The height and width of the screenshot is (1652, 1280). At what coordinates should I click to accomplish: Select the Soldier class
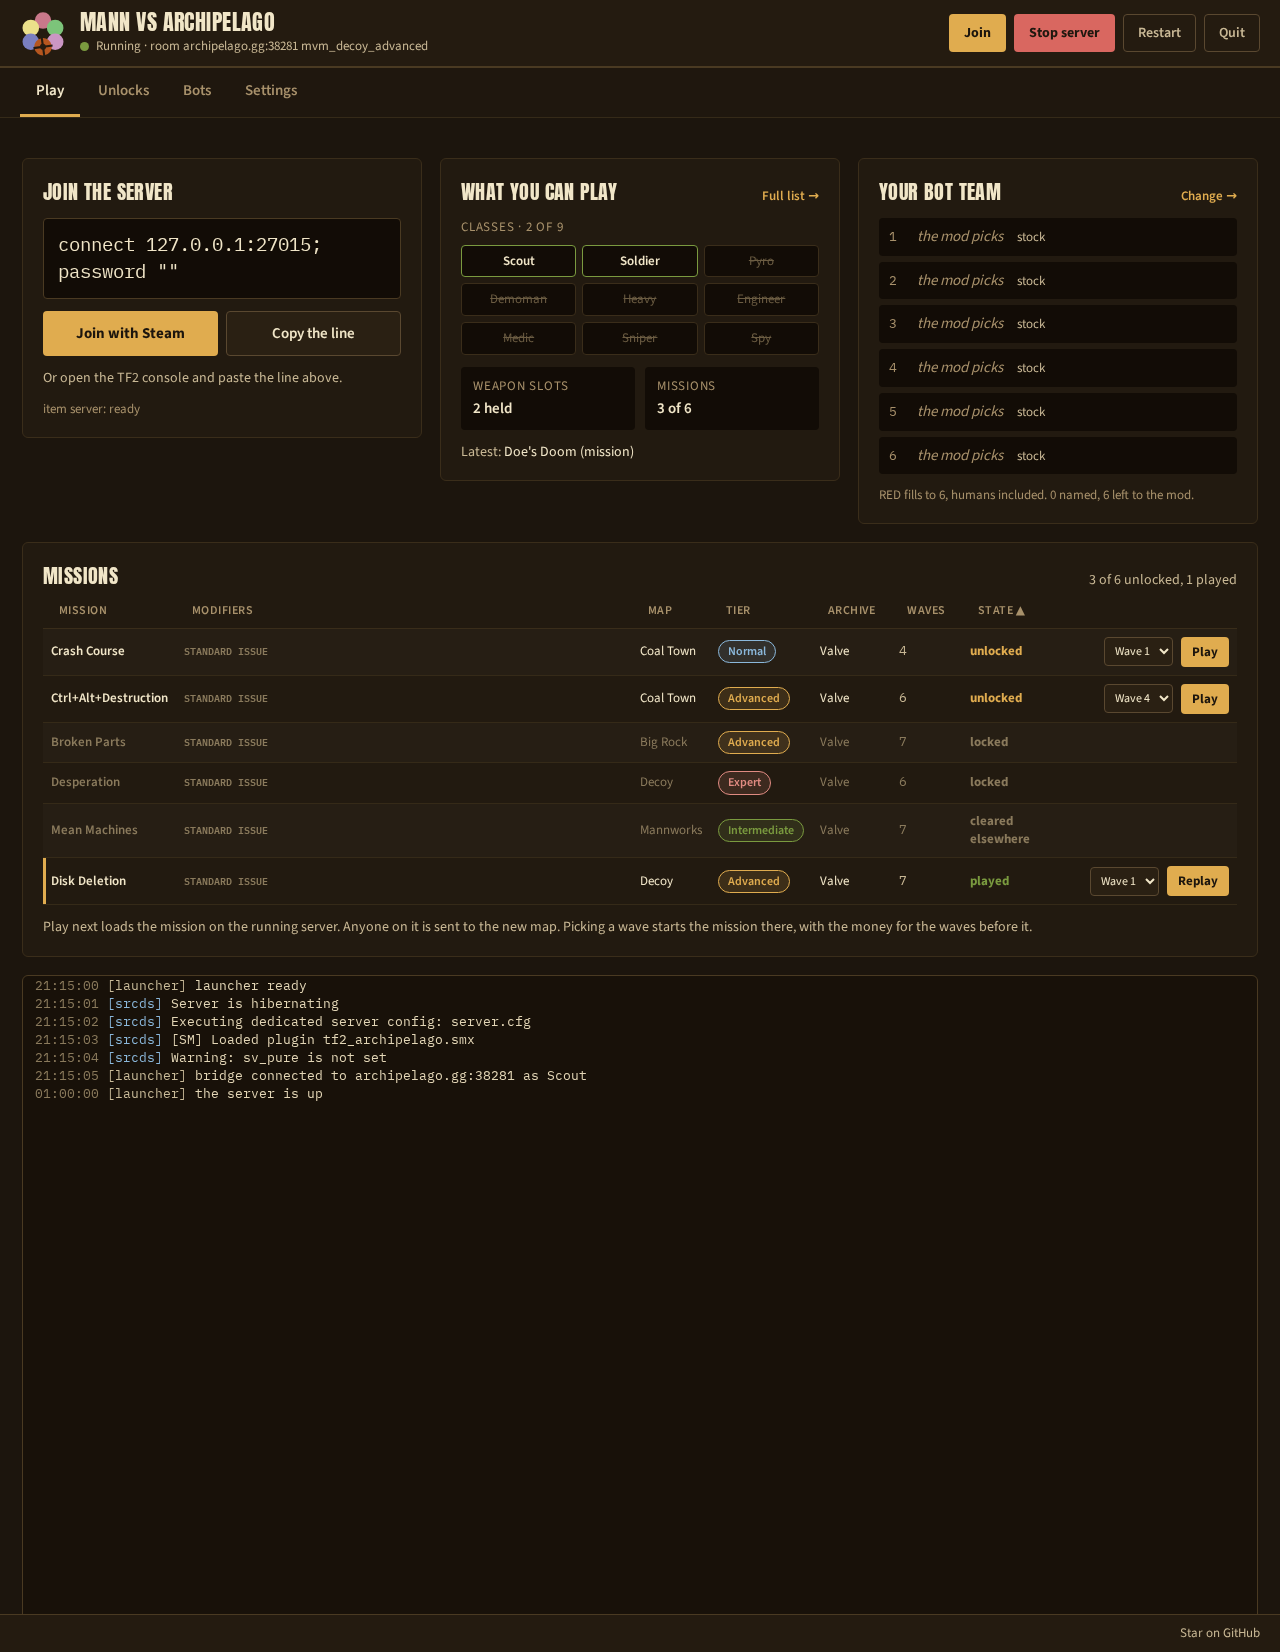click(x=640, y=261)
